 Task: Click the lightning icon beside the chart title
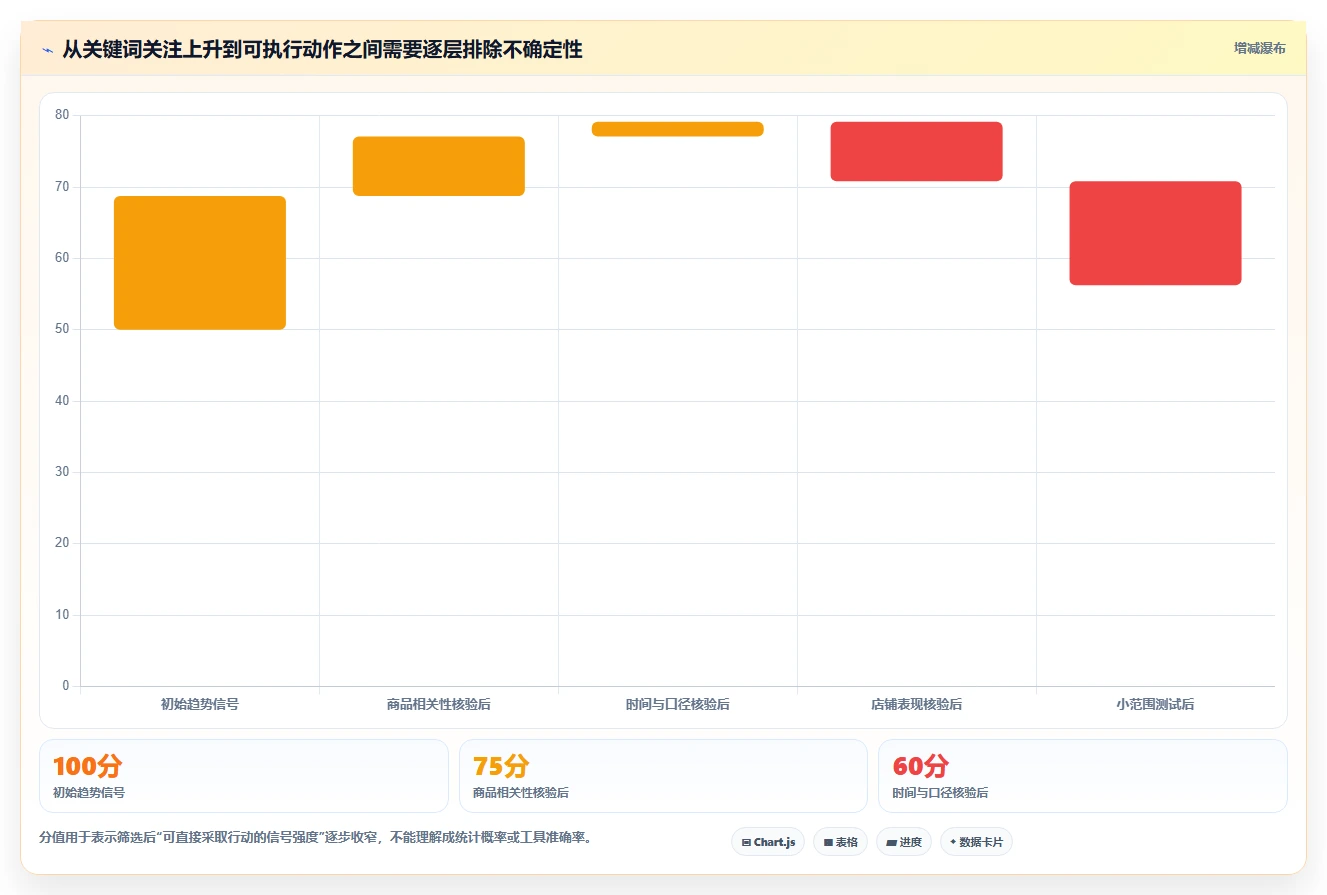(x=47, y=49)
